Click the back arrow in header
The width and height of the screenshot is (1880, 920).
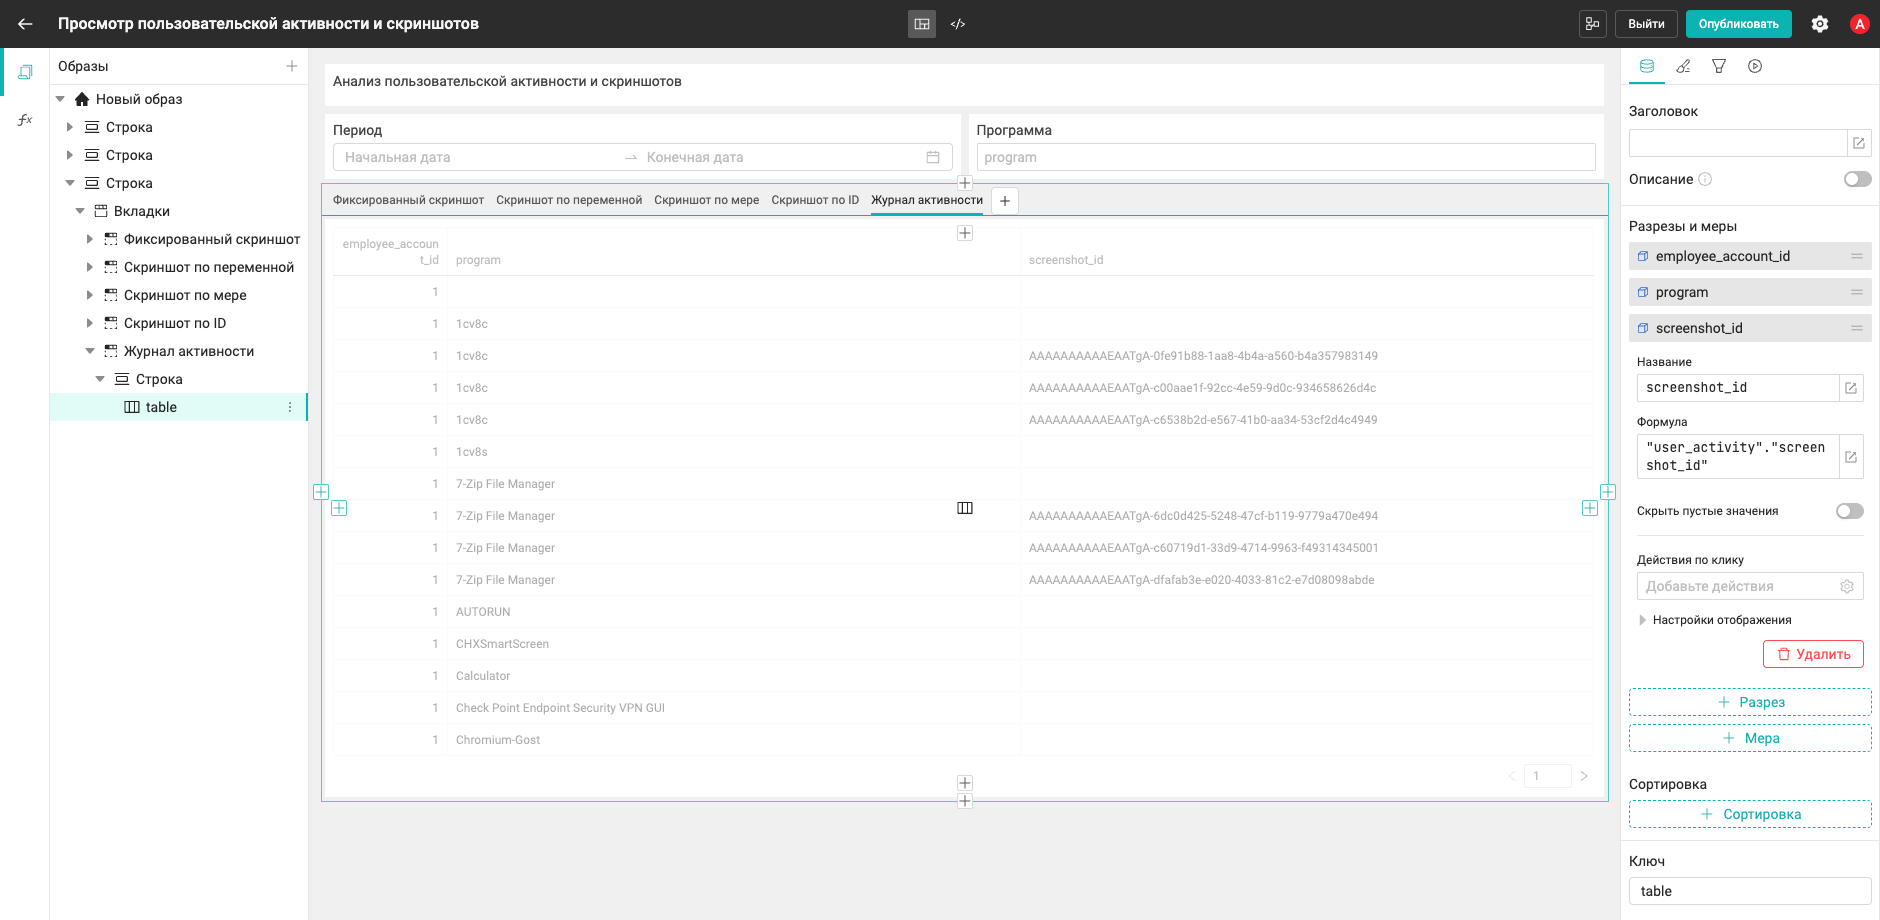[25, 24]
